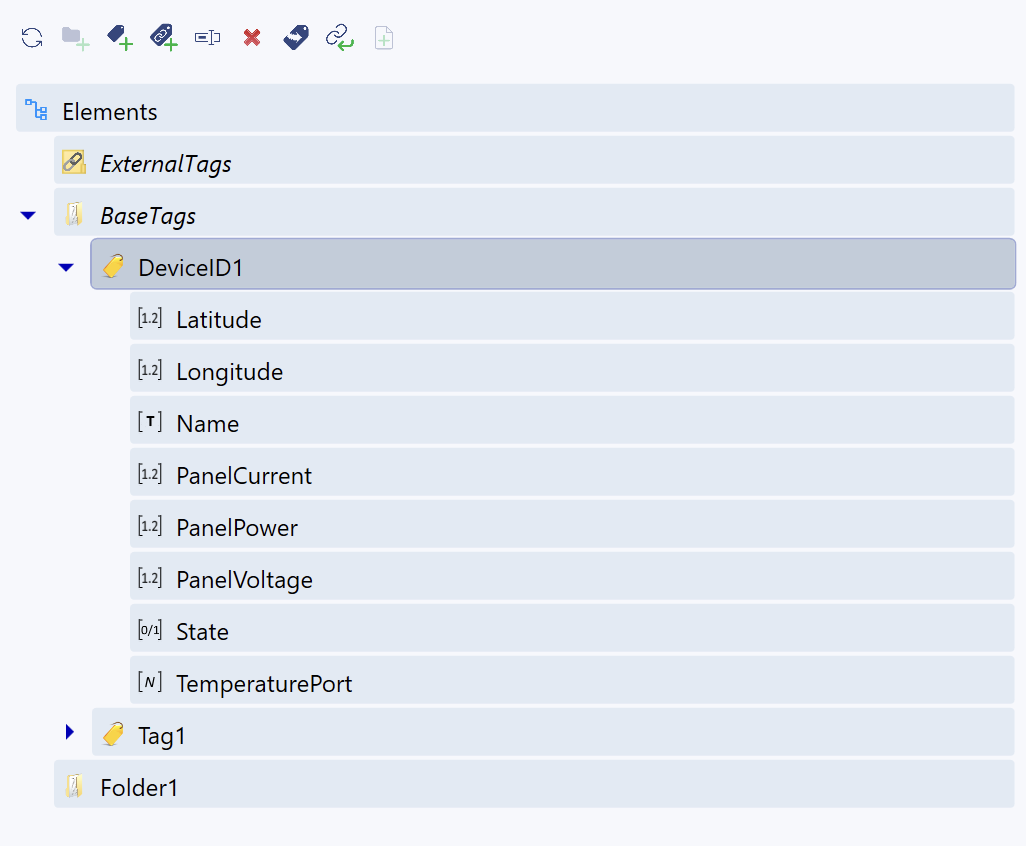The width and height of the screenshot is (1026, 846).
Task: Click the chain link with green arrow icon
Action: pos(340,38)
